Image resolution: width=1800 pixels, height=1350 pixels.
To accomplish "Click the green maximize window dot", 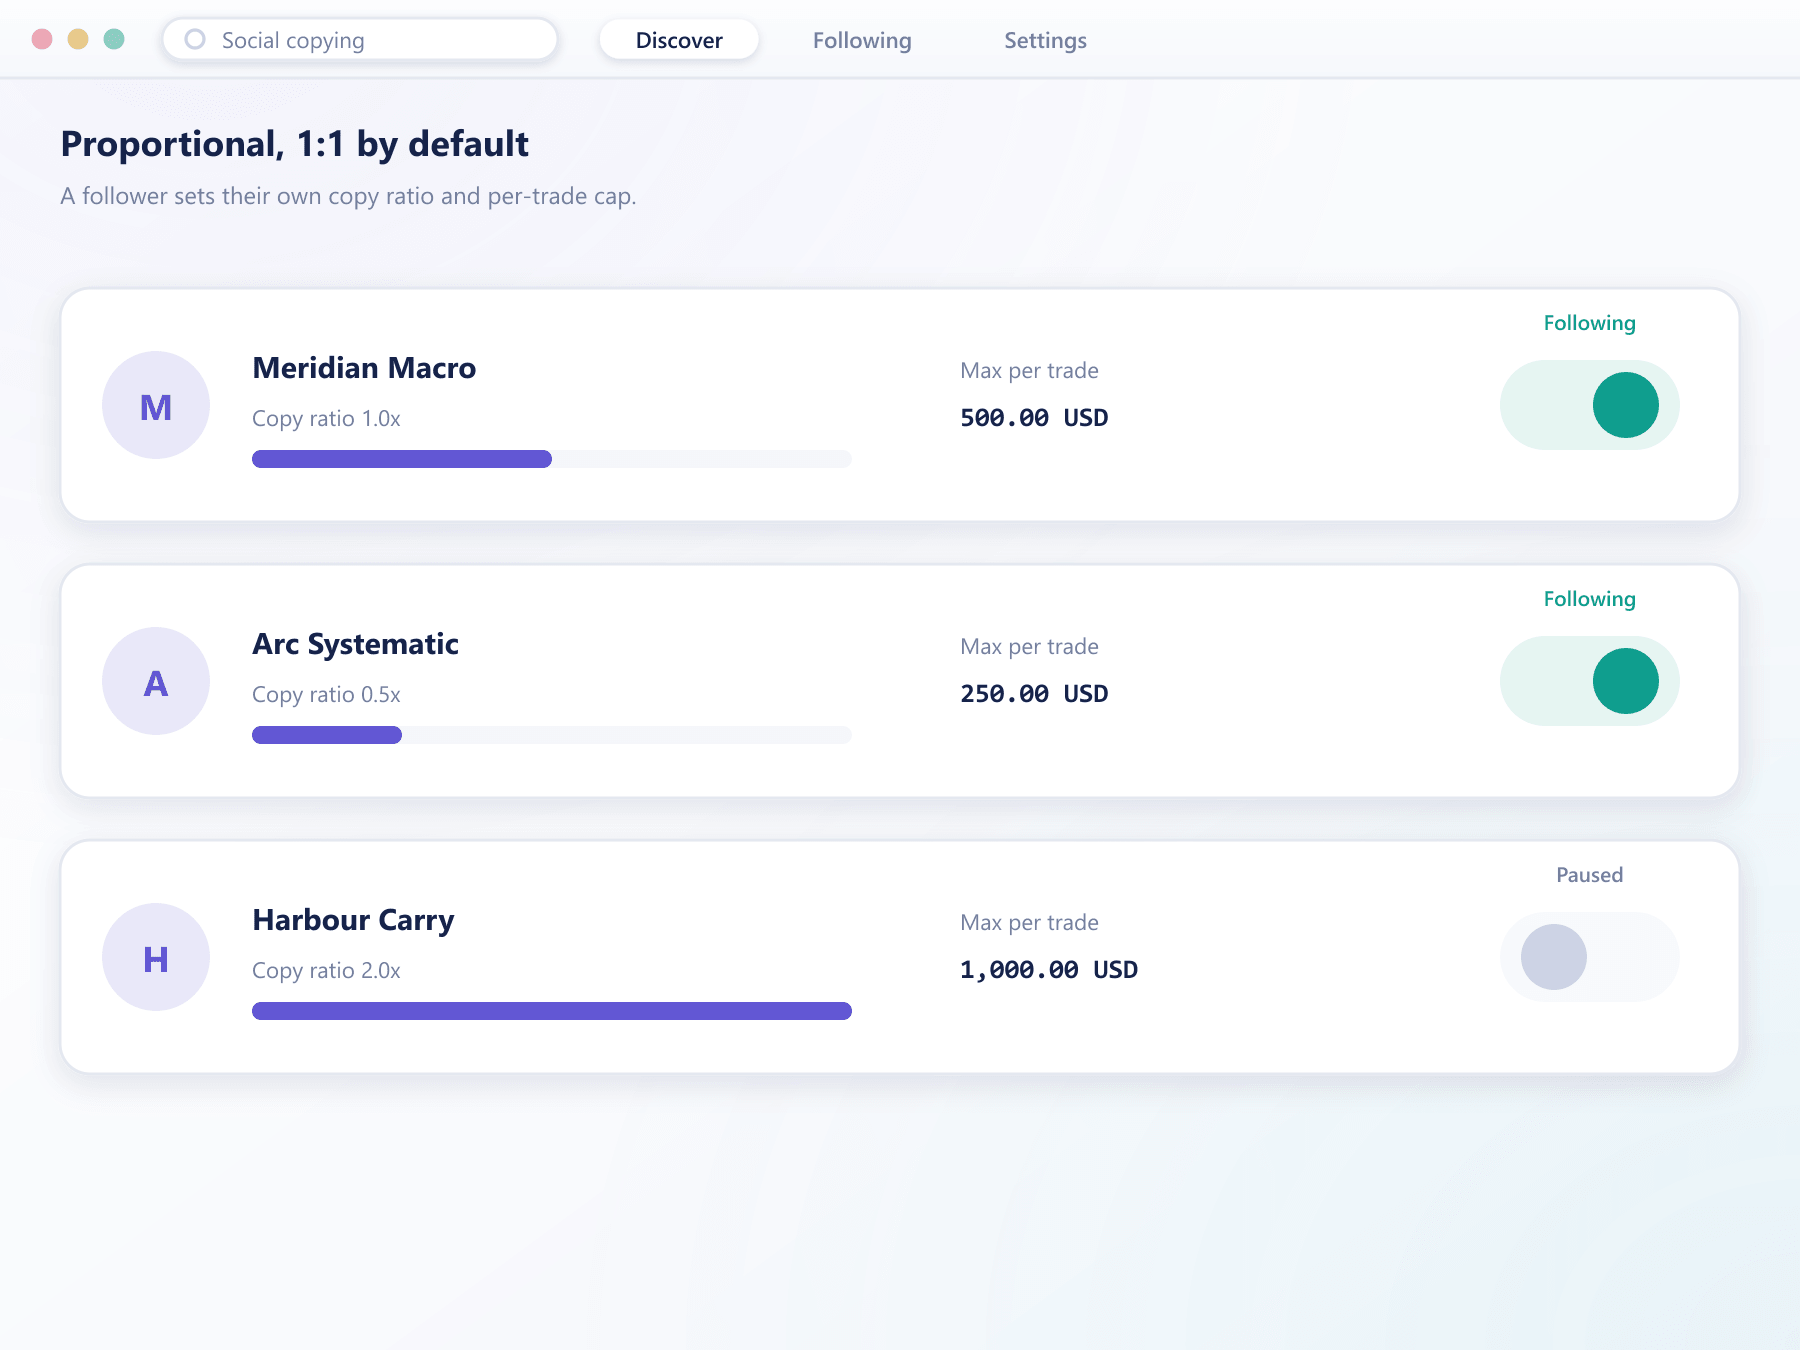I will click(x=114, y=39).
